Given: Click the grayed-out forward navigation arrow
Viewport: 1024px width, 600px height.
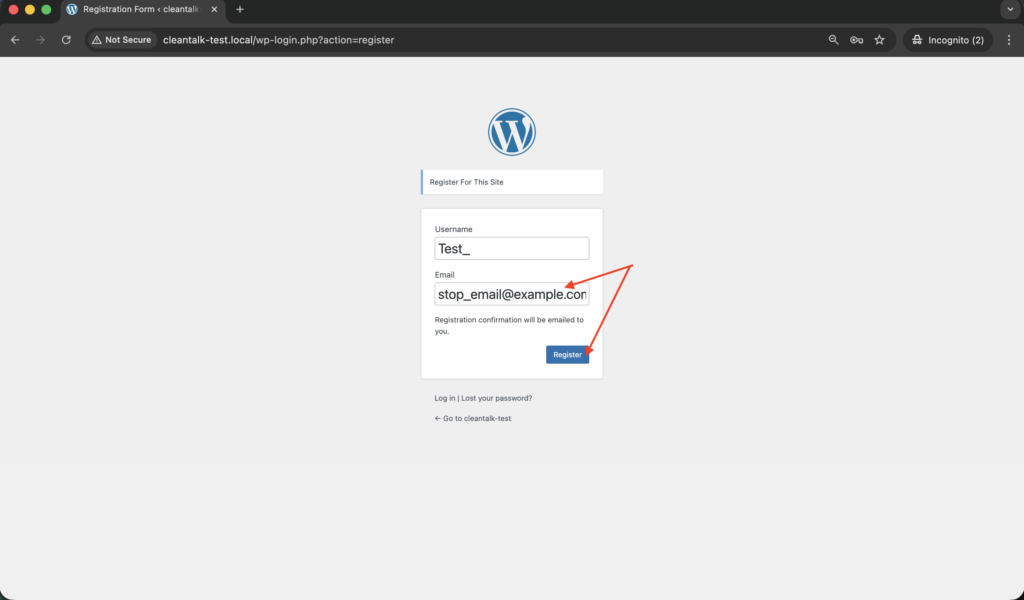Looking at the screenshot, I should tap(40, 40).
